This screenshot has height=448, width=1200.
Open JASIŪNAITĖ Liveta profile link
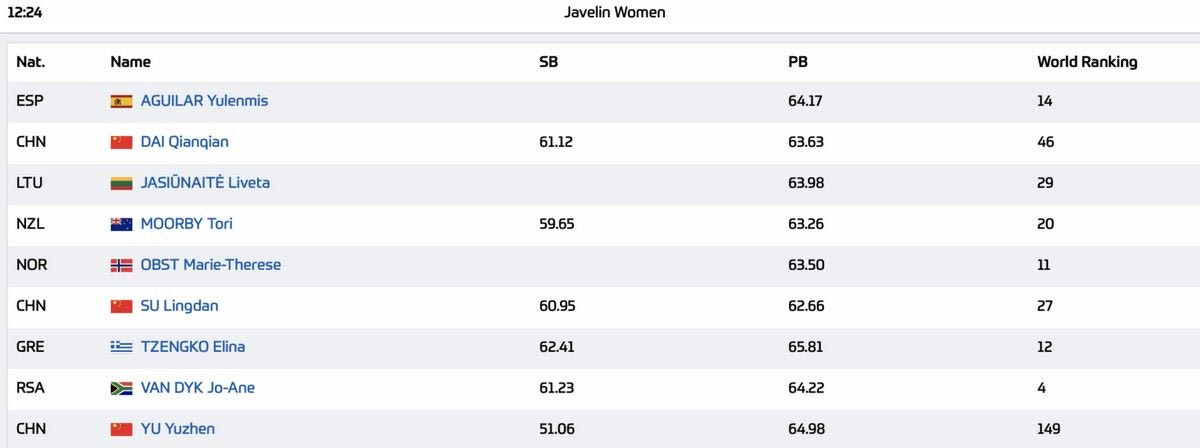[x=205, y=183]
